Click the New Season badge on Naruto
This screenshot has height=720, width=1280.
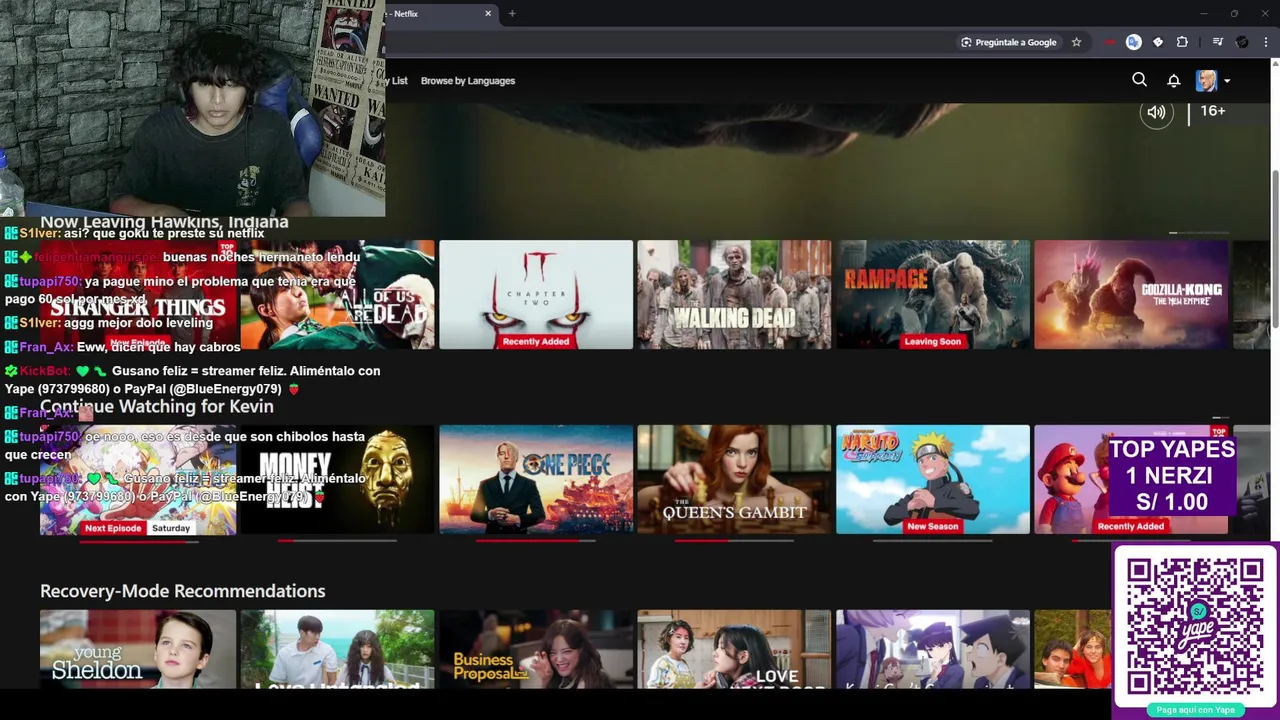click(932, 526)
